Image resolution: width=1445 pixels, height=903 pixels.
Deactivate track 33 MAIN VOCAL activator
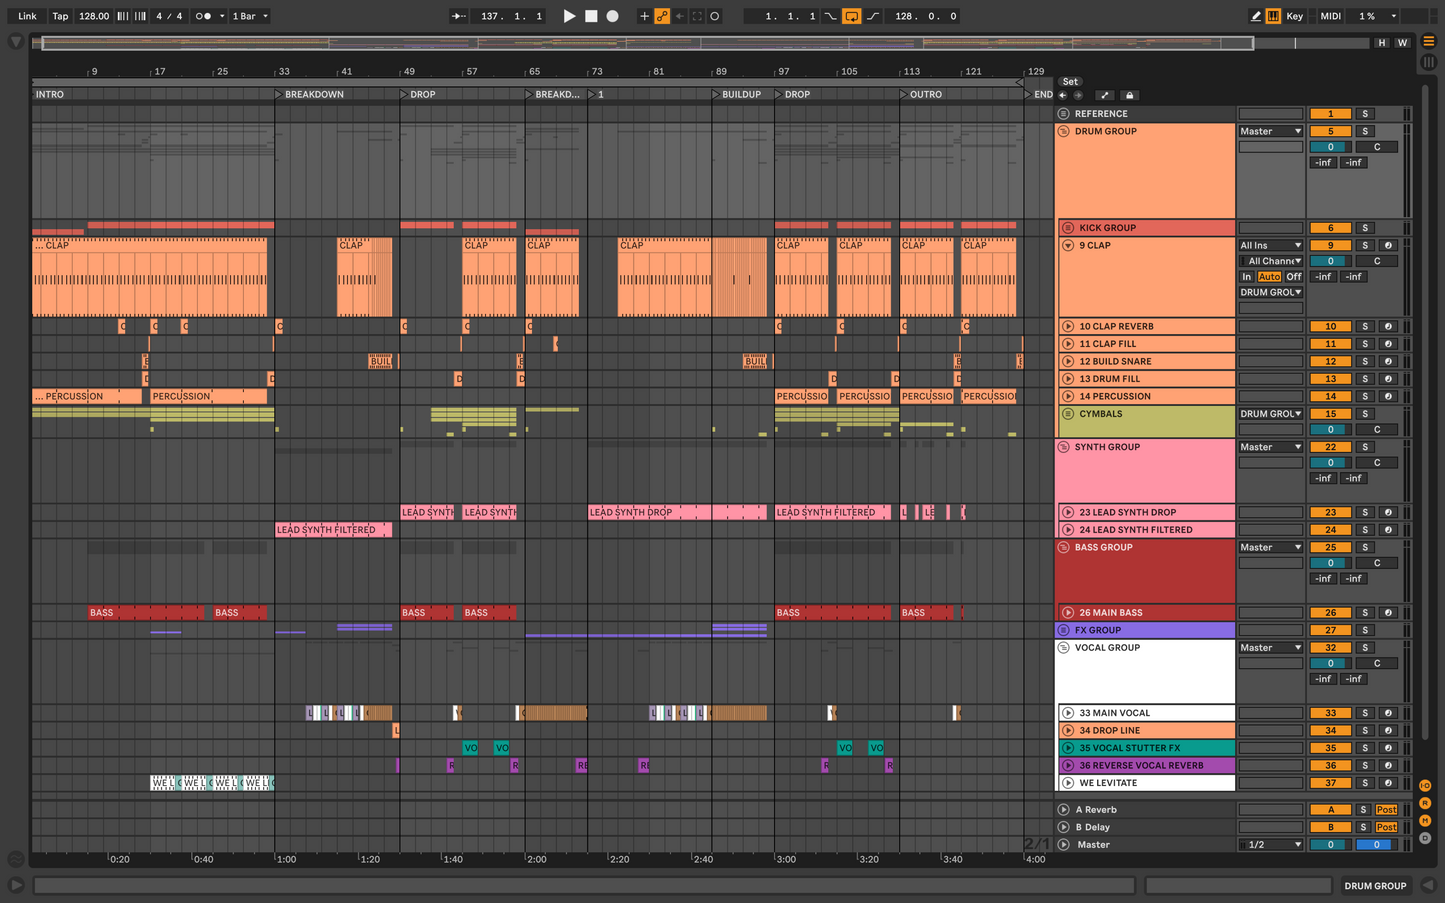click(x=1330, y=713)
